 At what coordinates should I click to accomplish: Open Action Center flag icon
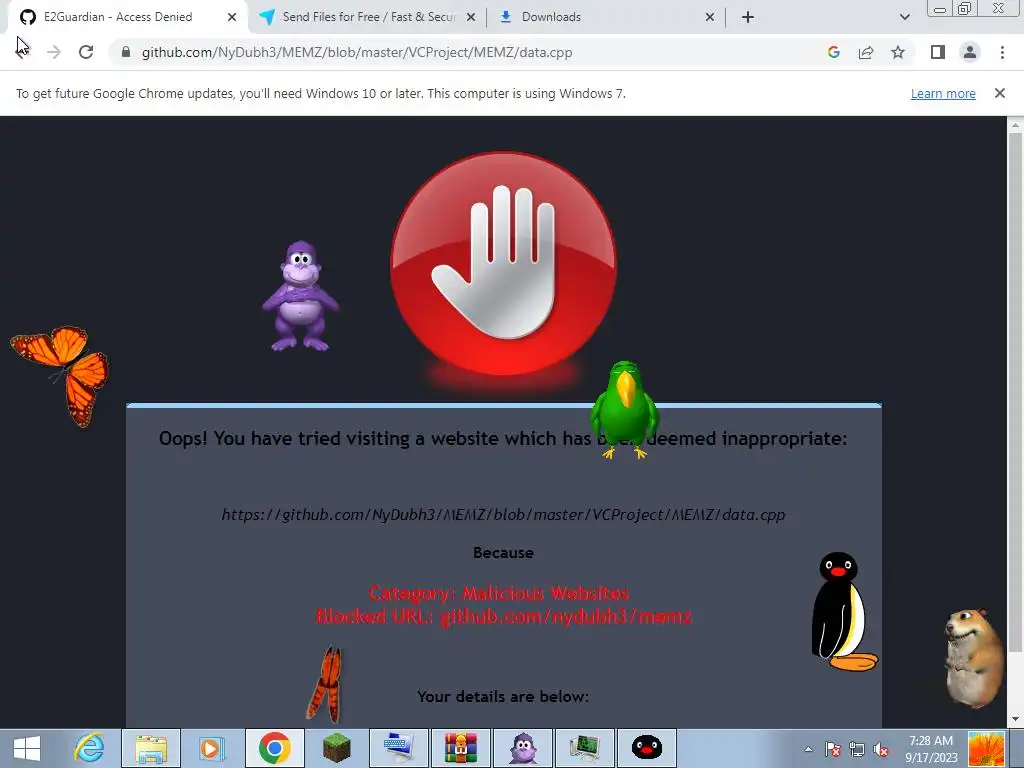[x=832, y=749]
